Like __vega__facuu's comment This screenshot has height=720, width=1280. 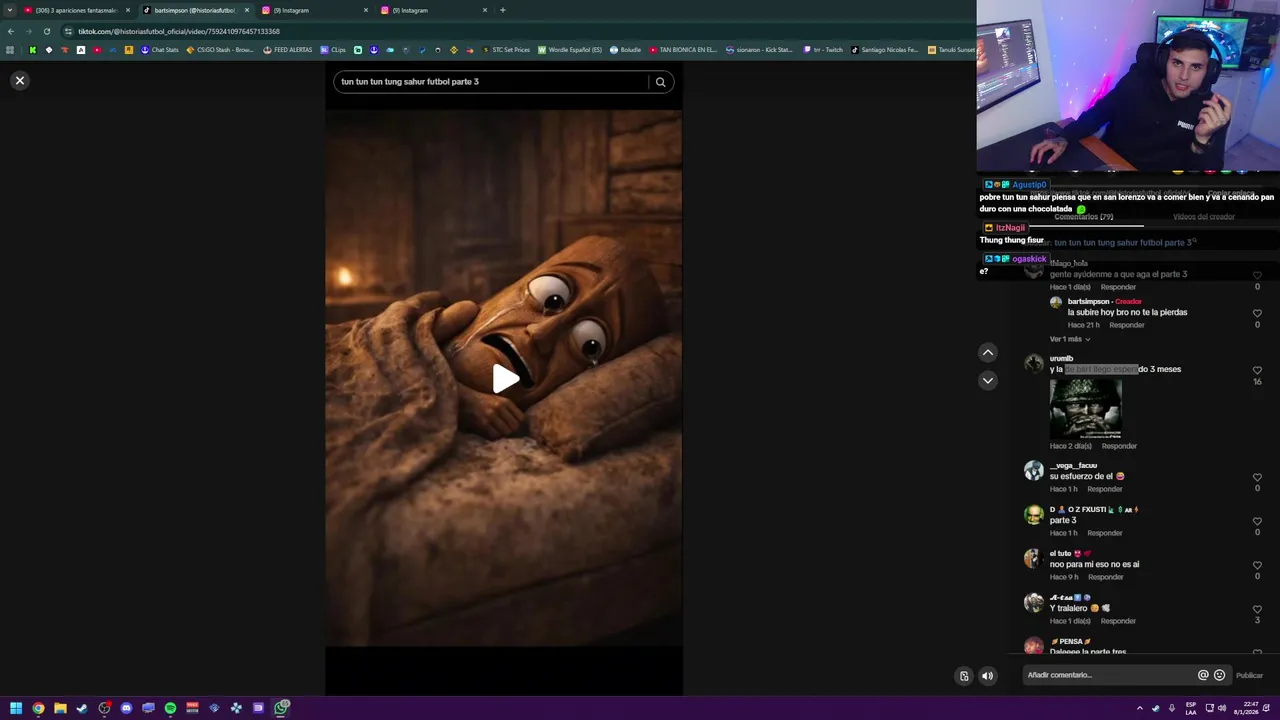1257,477
